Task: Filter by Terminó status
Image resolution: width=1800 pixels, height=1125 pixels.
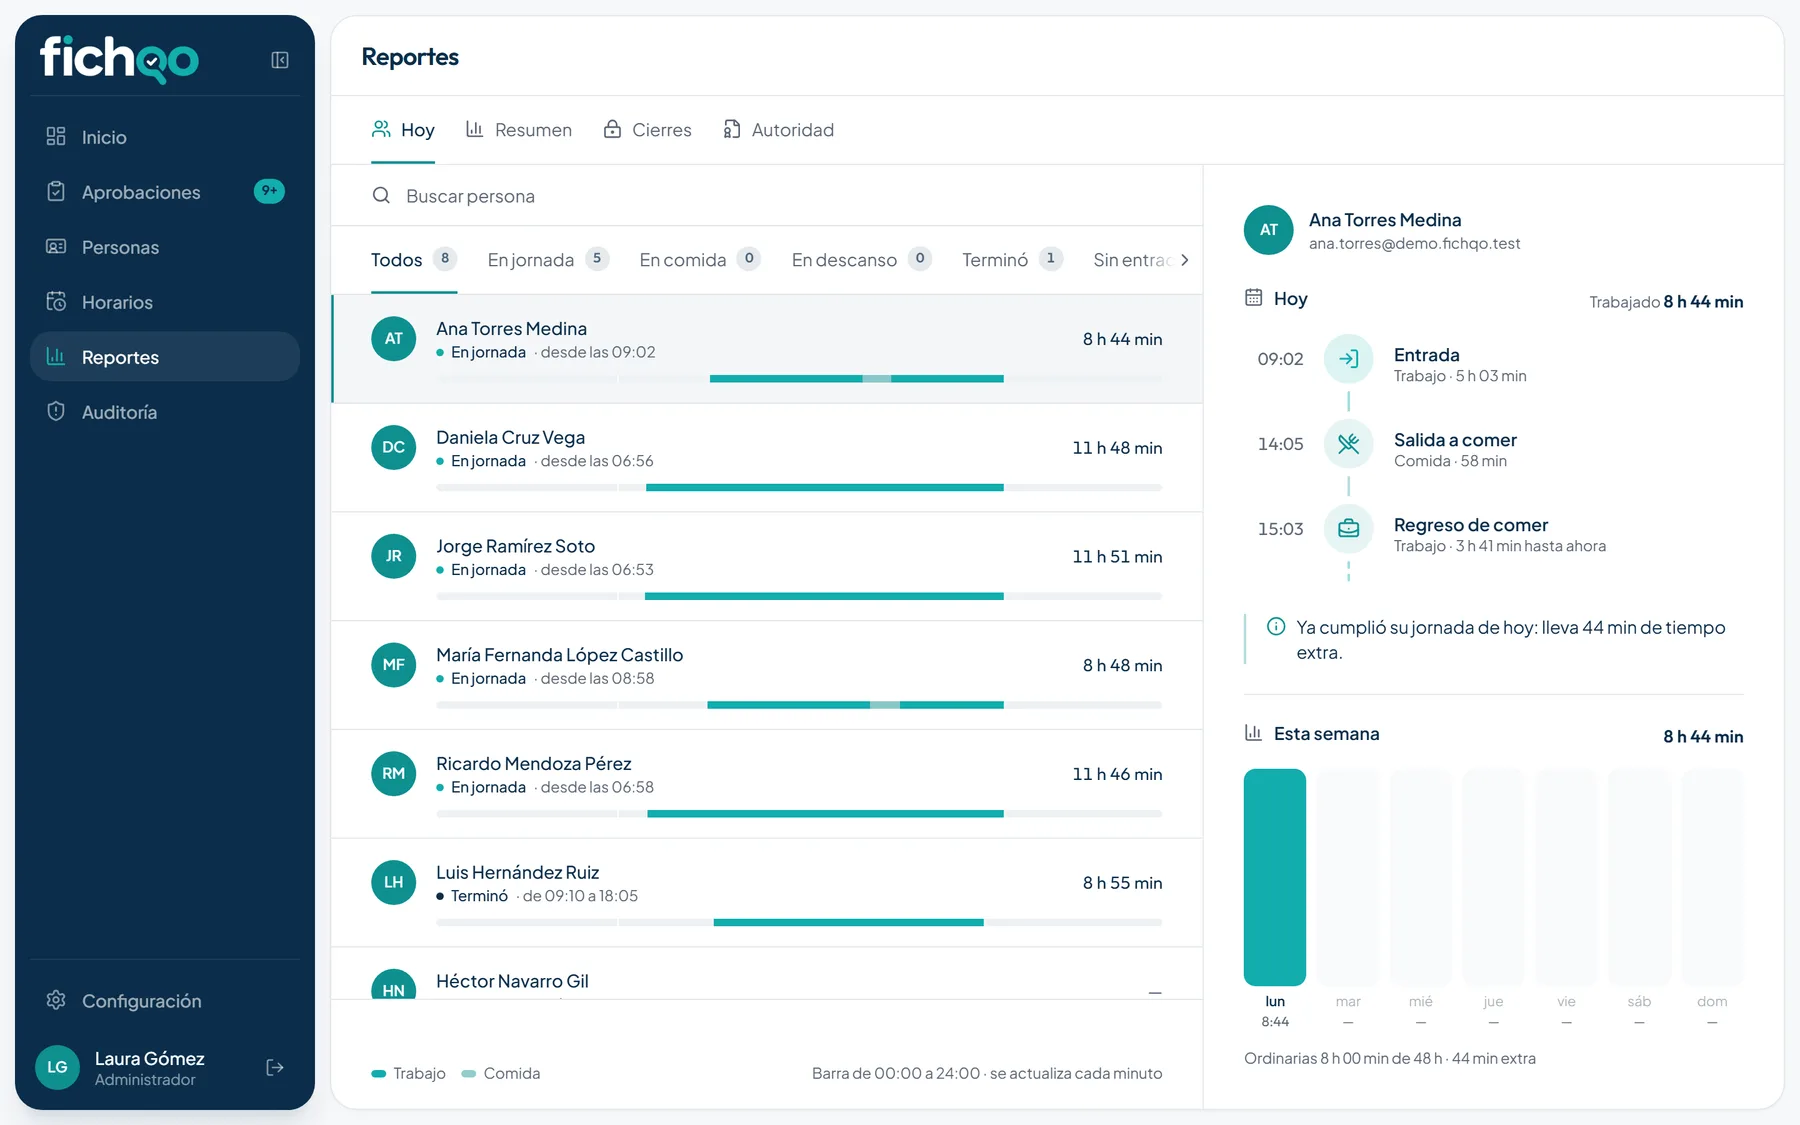Action: [x=1012, y=260]
